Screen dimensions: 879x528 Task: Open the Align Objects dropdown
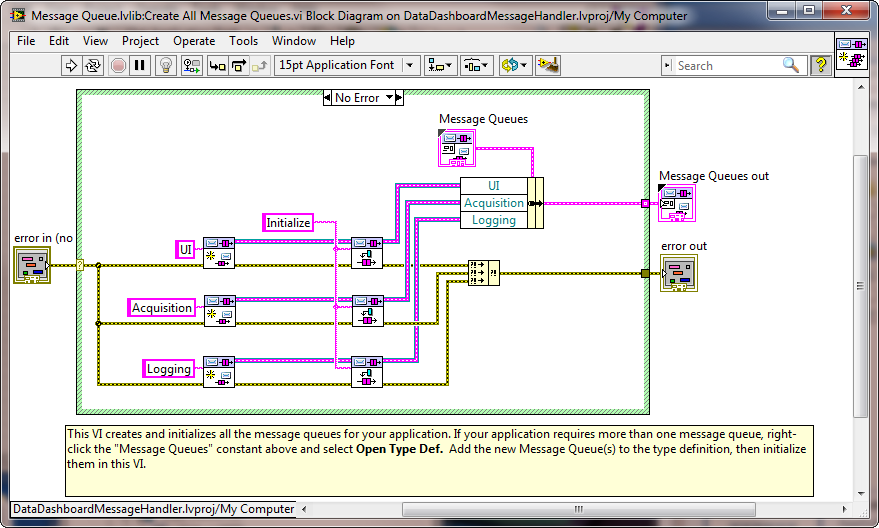pos(440,65)
